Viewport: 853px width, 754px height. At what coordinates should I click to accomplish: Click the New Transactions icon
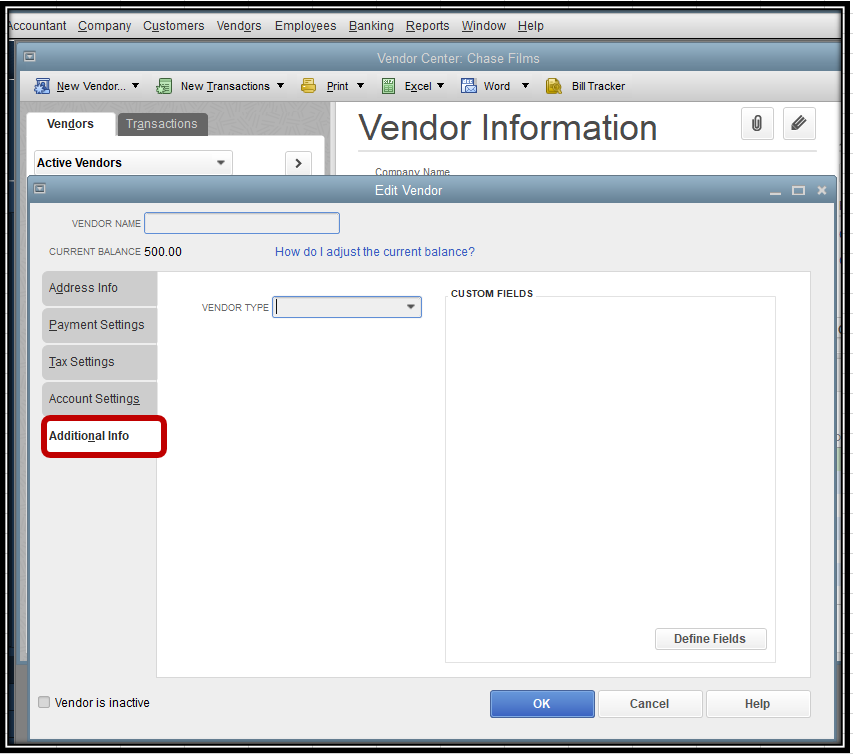click(165, 86)
